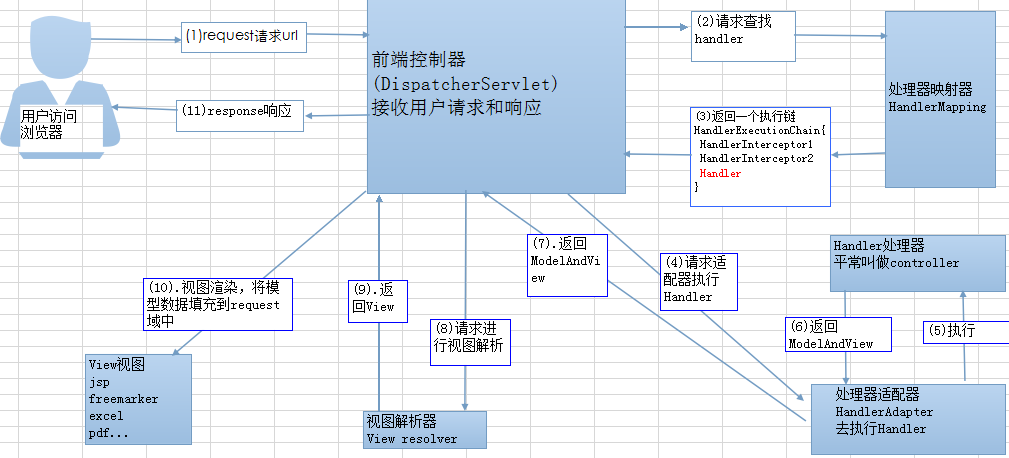
Task: Click 'freemarker' in the View block
Action: (124, 399)
